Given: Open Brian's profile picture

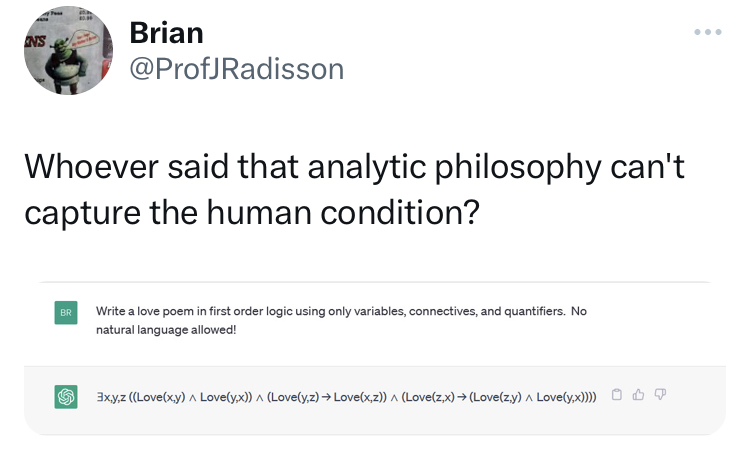Looking at the screenshot, I should coord(67,51).
